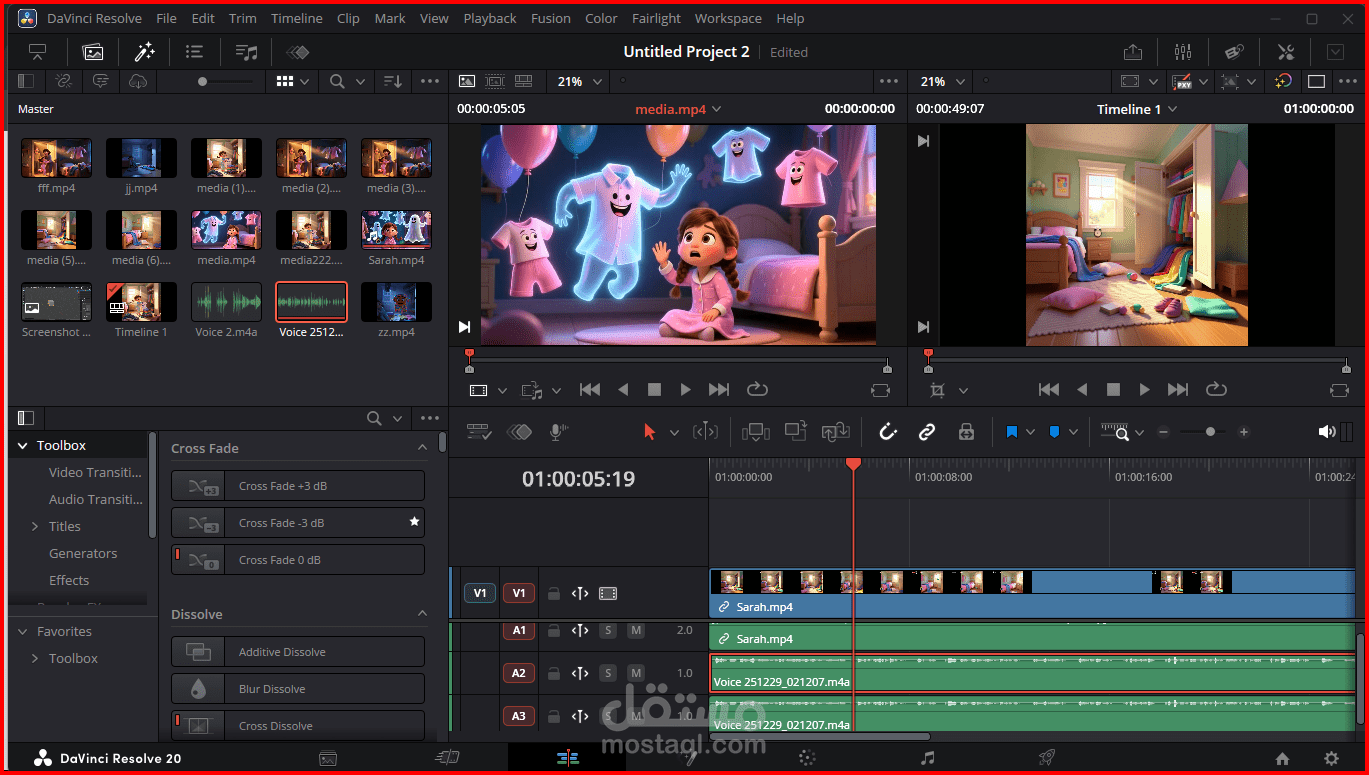This screenshot has height=775, width=1369.
Task: Open the Effects magic wand panel
Action: (144, 52)
